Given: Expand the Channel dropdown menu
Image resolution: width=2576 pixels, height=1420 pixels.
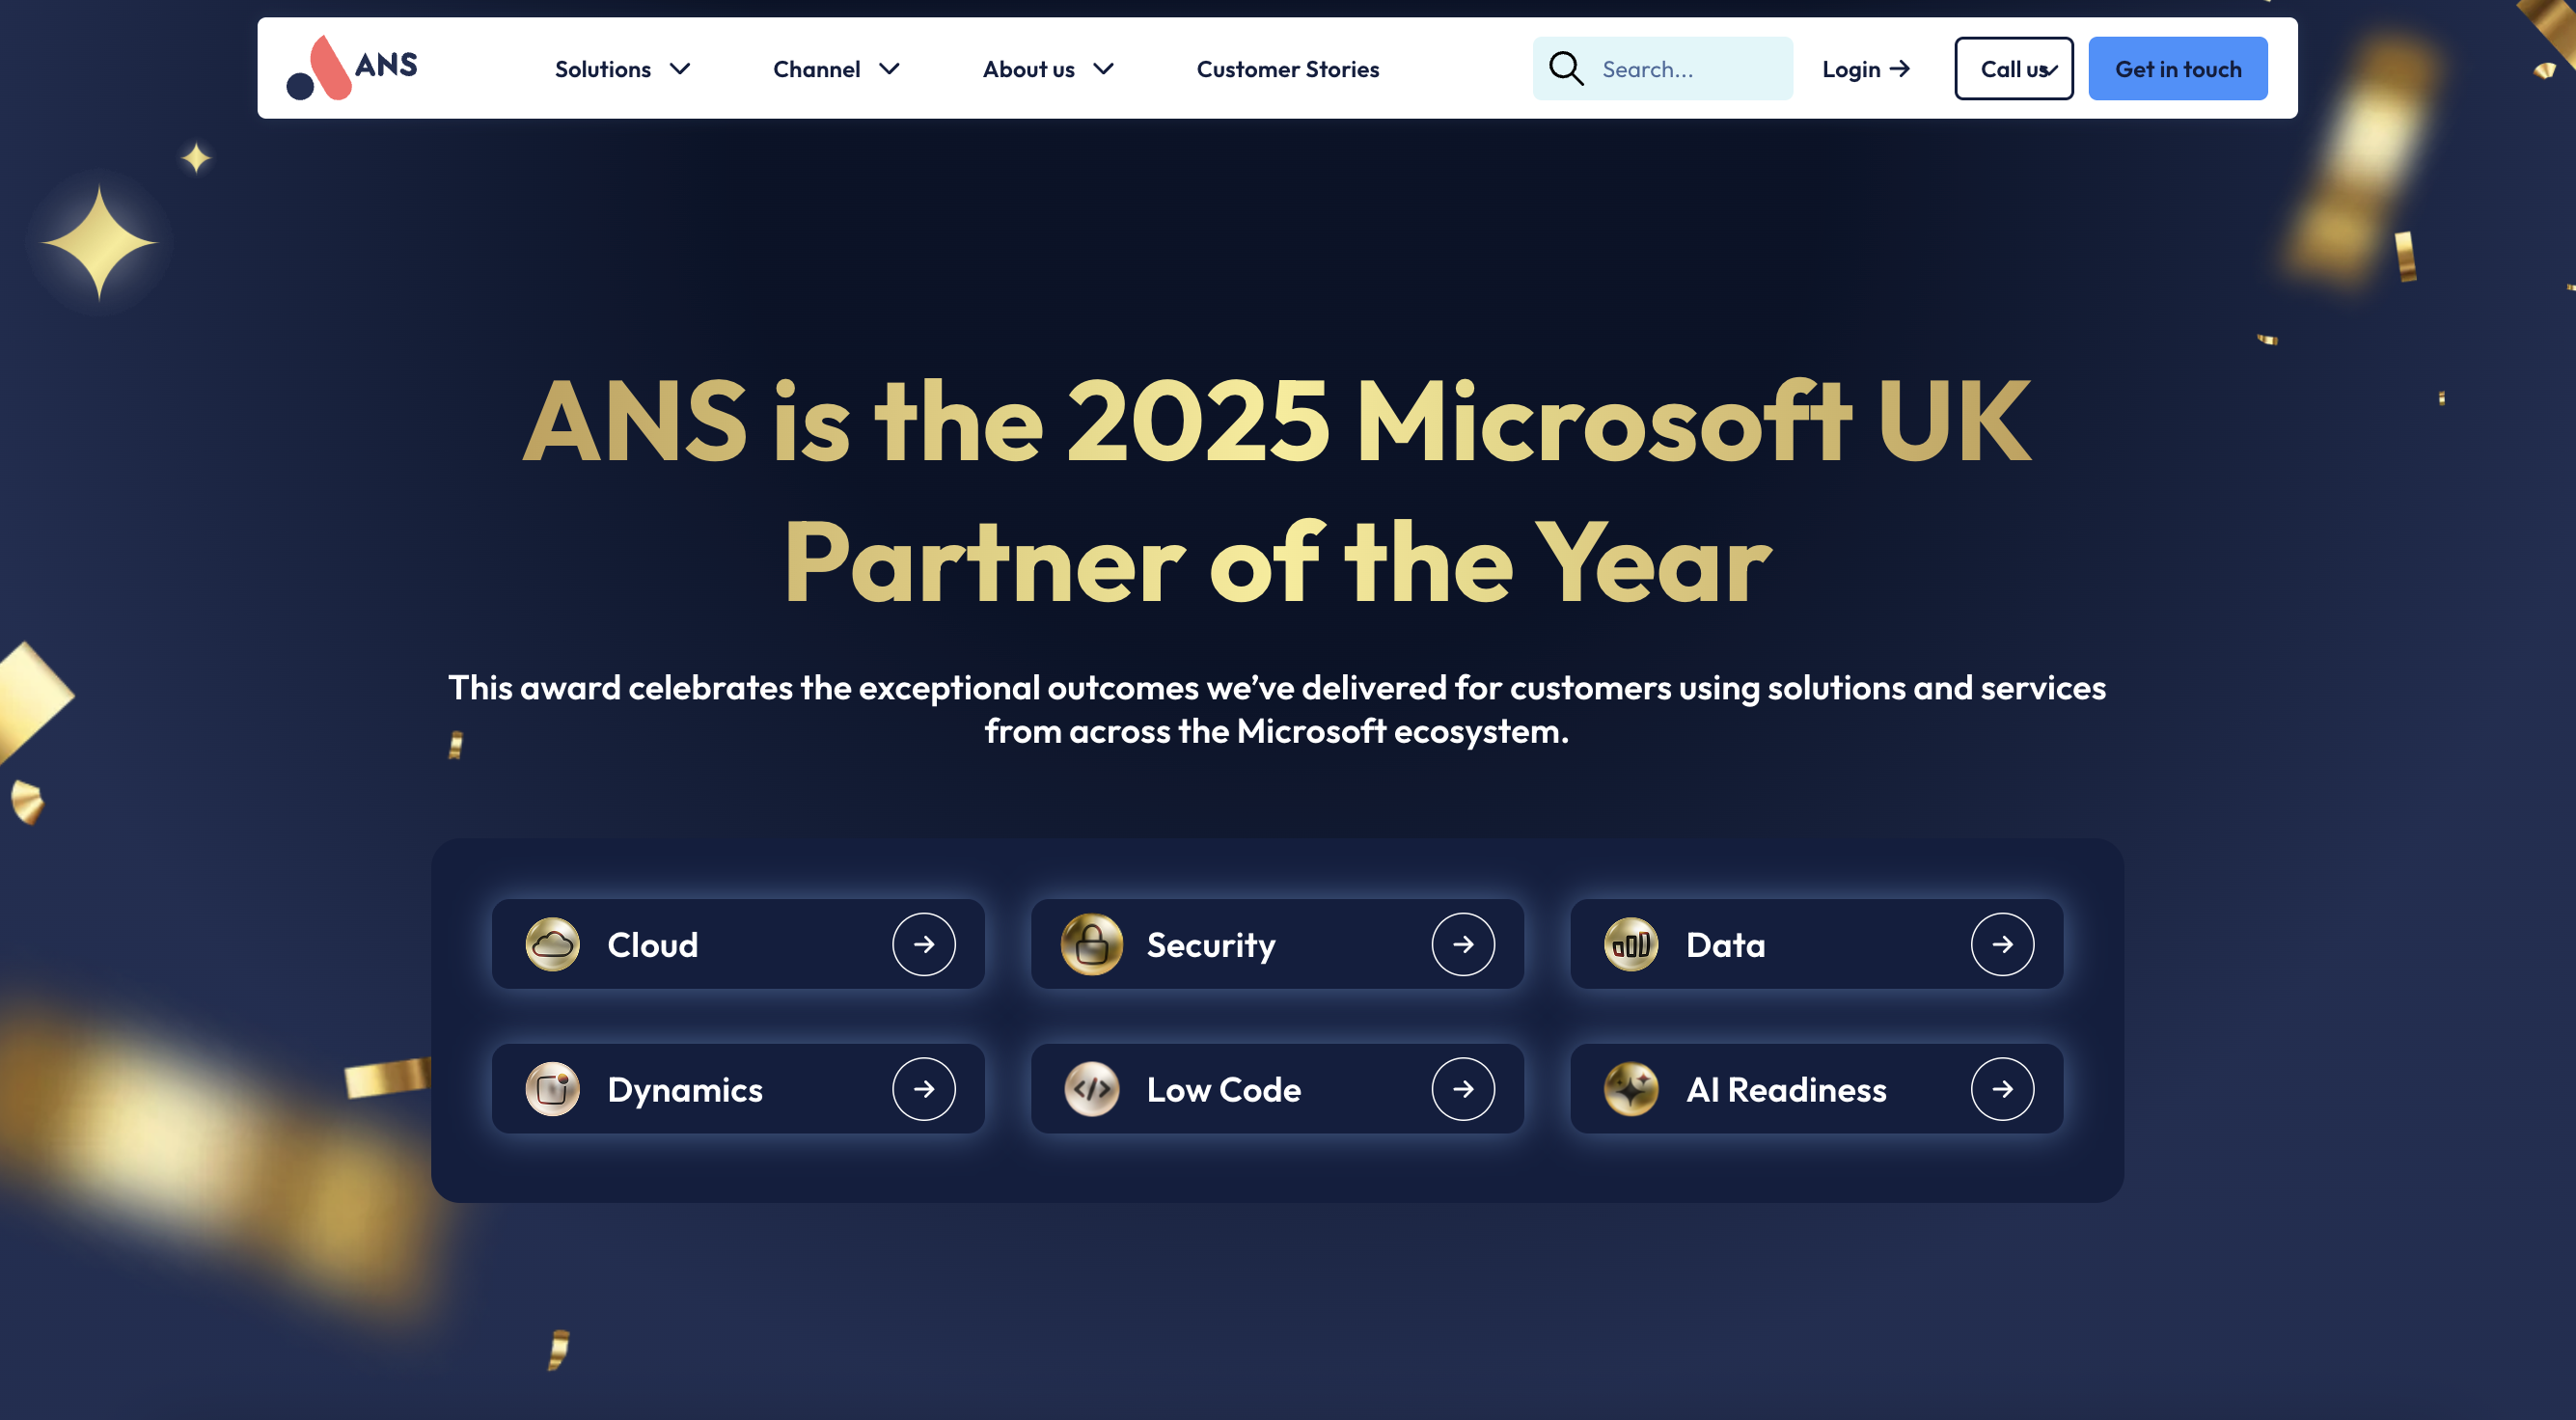Looking at the screenshot, I should [836, 69].
